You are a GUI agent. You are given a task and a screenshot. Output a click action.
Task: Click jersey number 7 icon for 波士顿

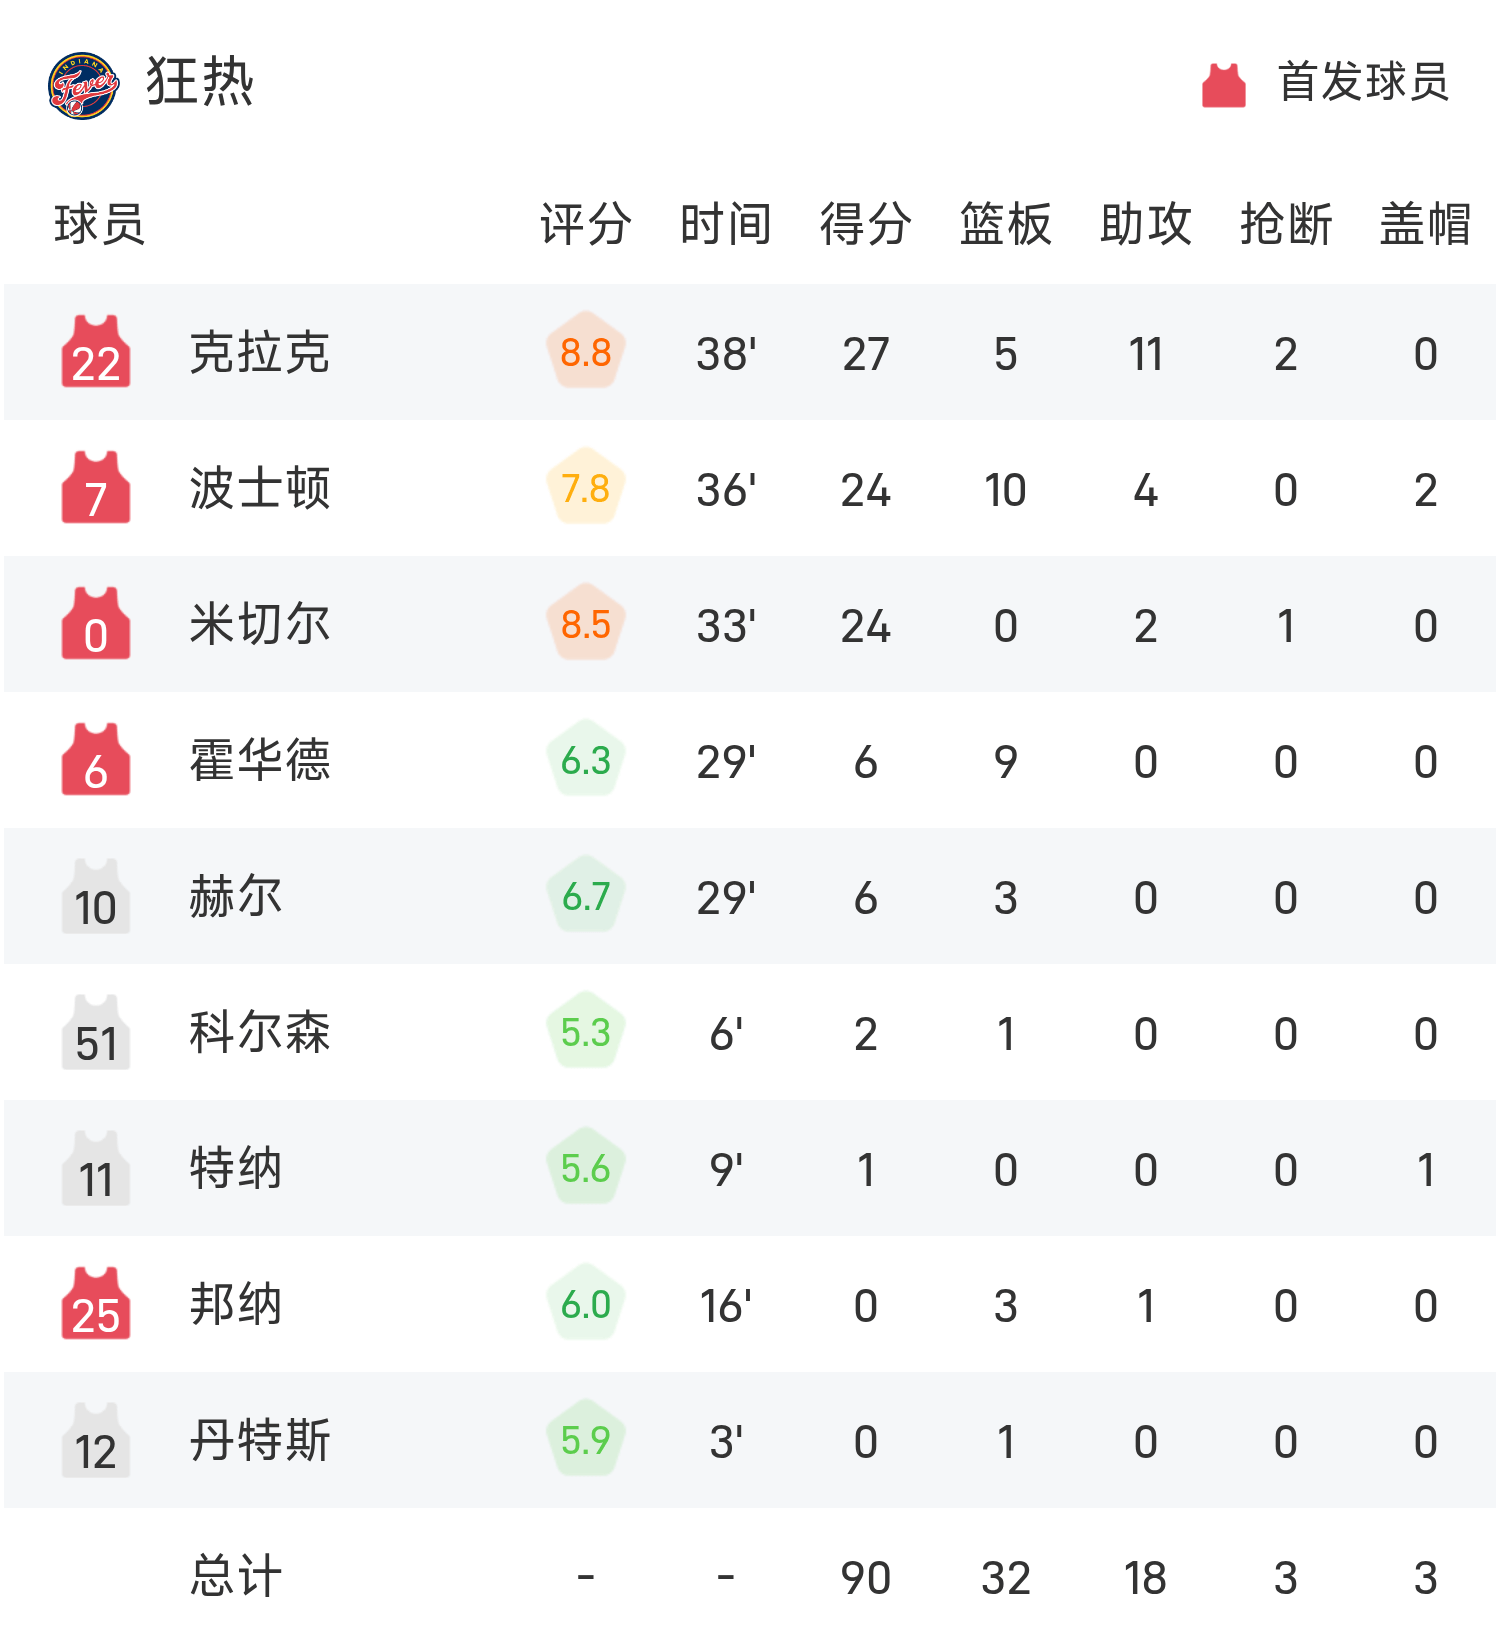click(96, 488)
